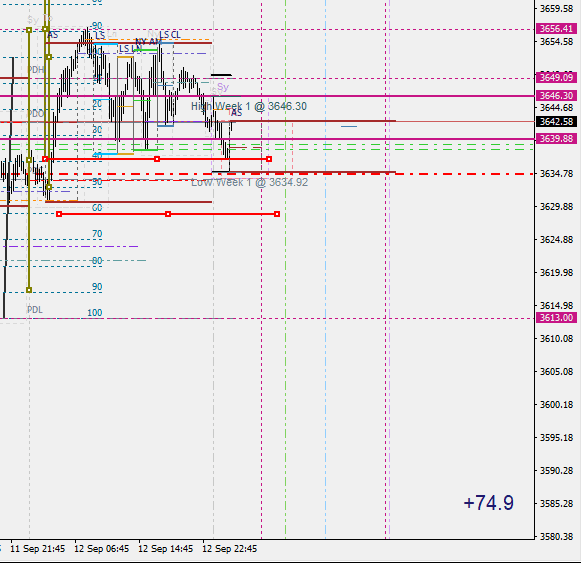Select the olive line's bottom handle near PDL
The height and width of the screenshot is (563, 581).
coord(29,290)
